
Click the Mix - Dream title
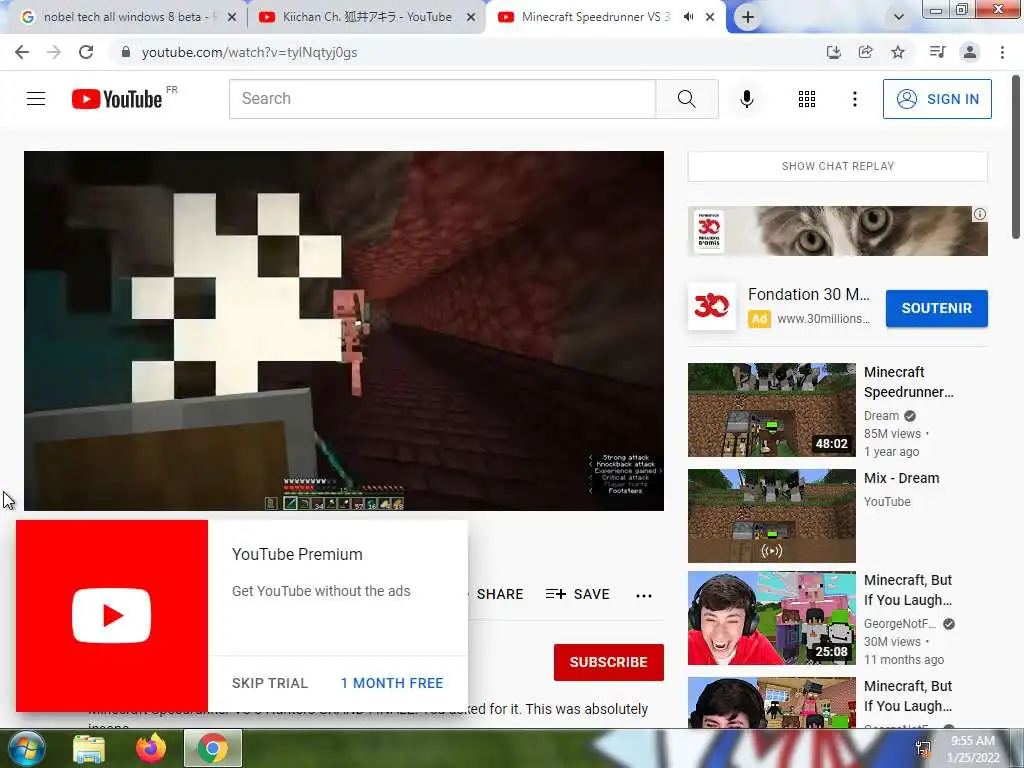point(901,478)
